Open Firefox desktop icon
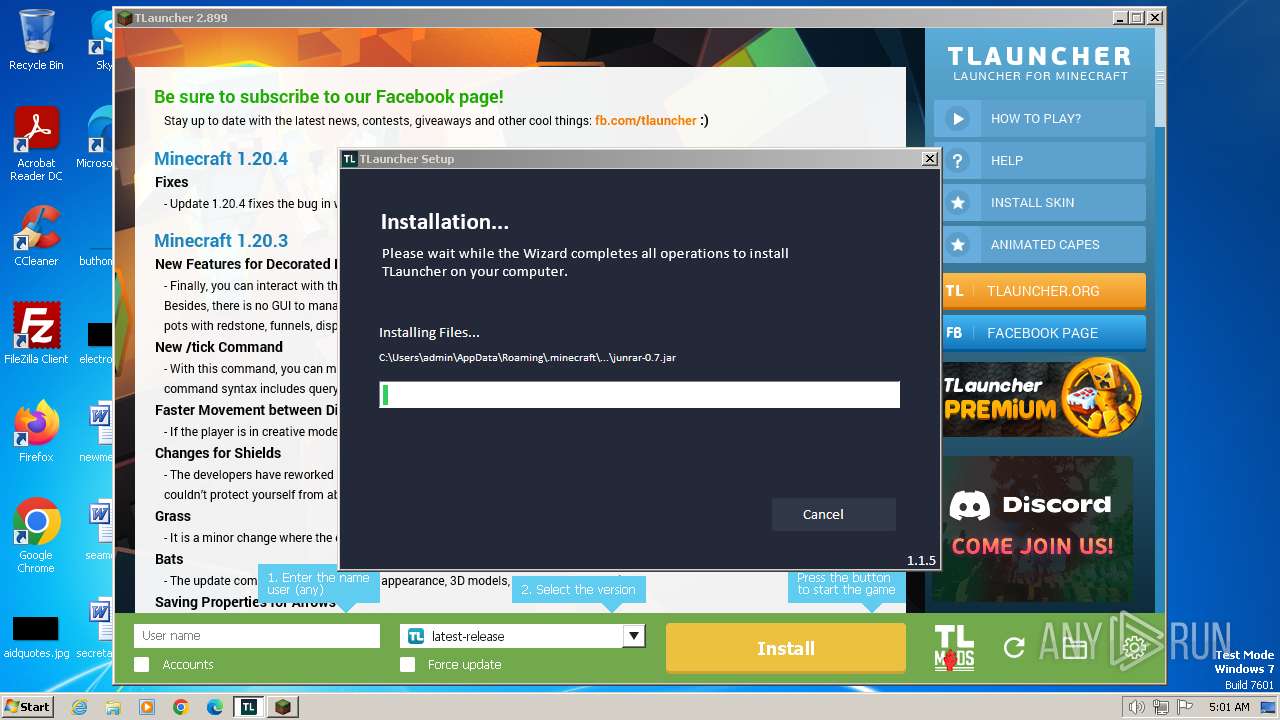 (x=36, y=432)
